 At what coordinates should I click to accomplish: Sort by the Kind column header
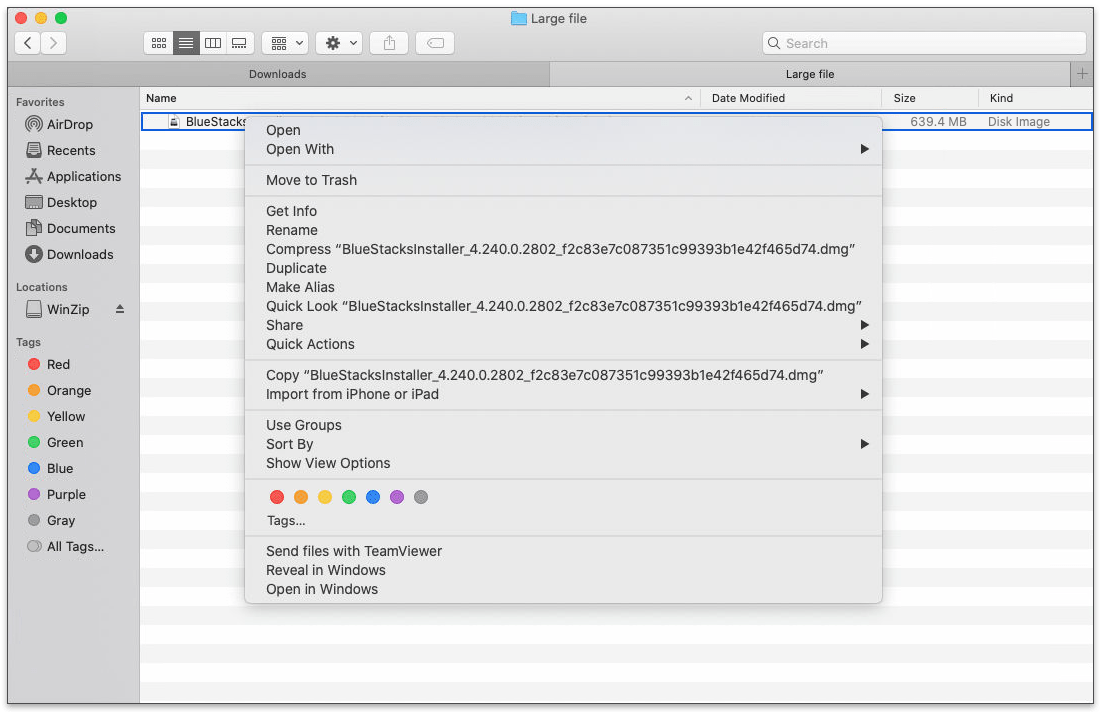click(1036, 98)
